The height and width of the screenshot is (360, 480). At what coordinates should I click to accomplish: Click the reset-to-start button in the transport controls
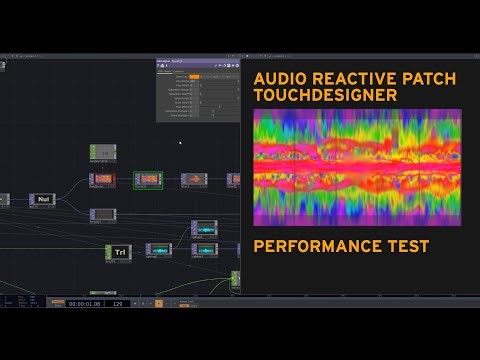[x=135, y=304]
